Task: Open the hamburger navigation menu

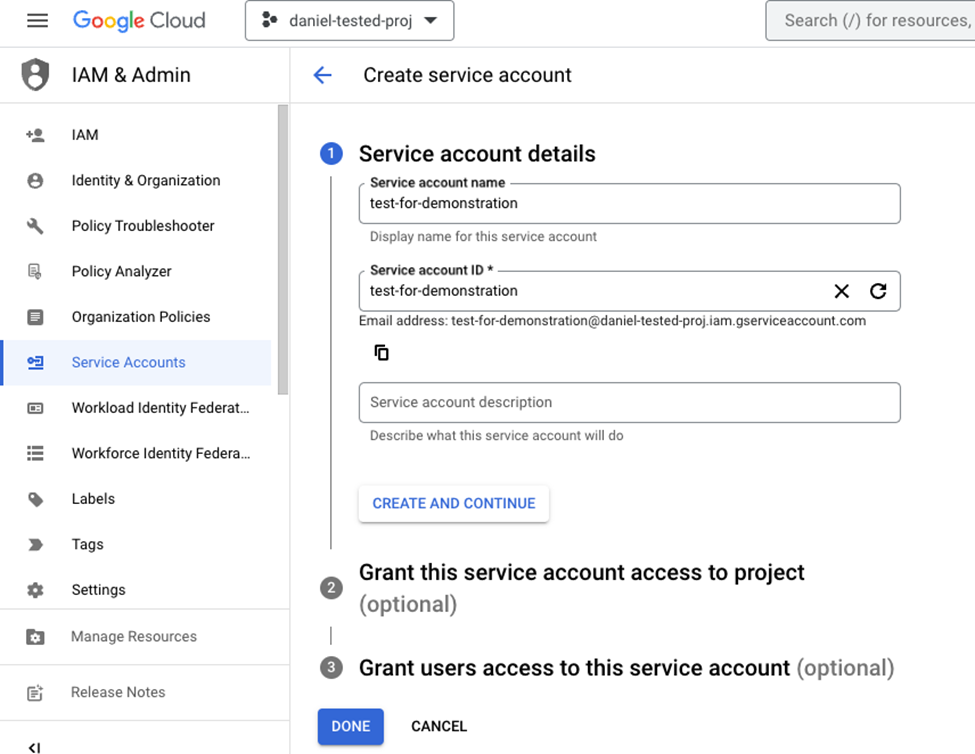Action: tap(37, 21)
